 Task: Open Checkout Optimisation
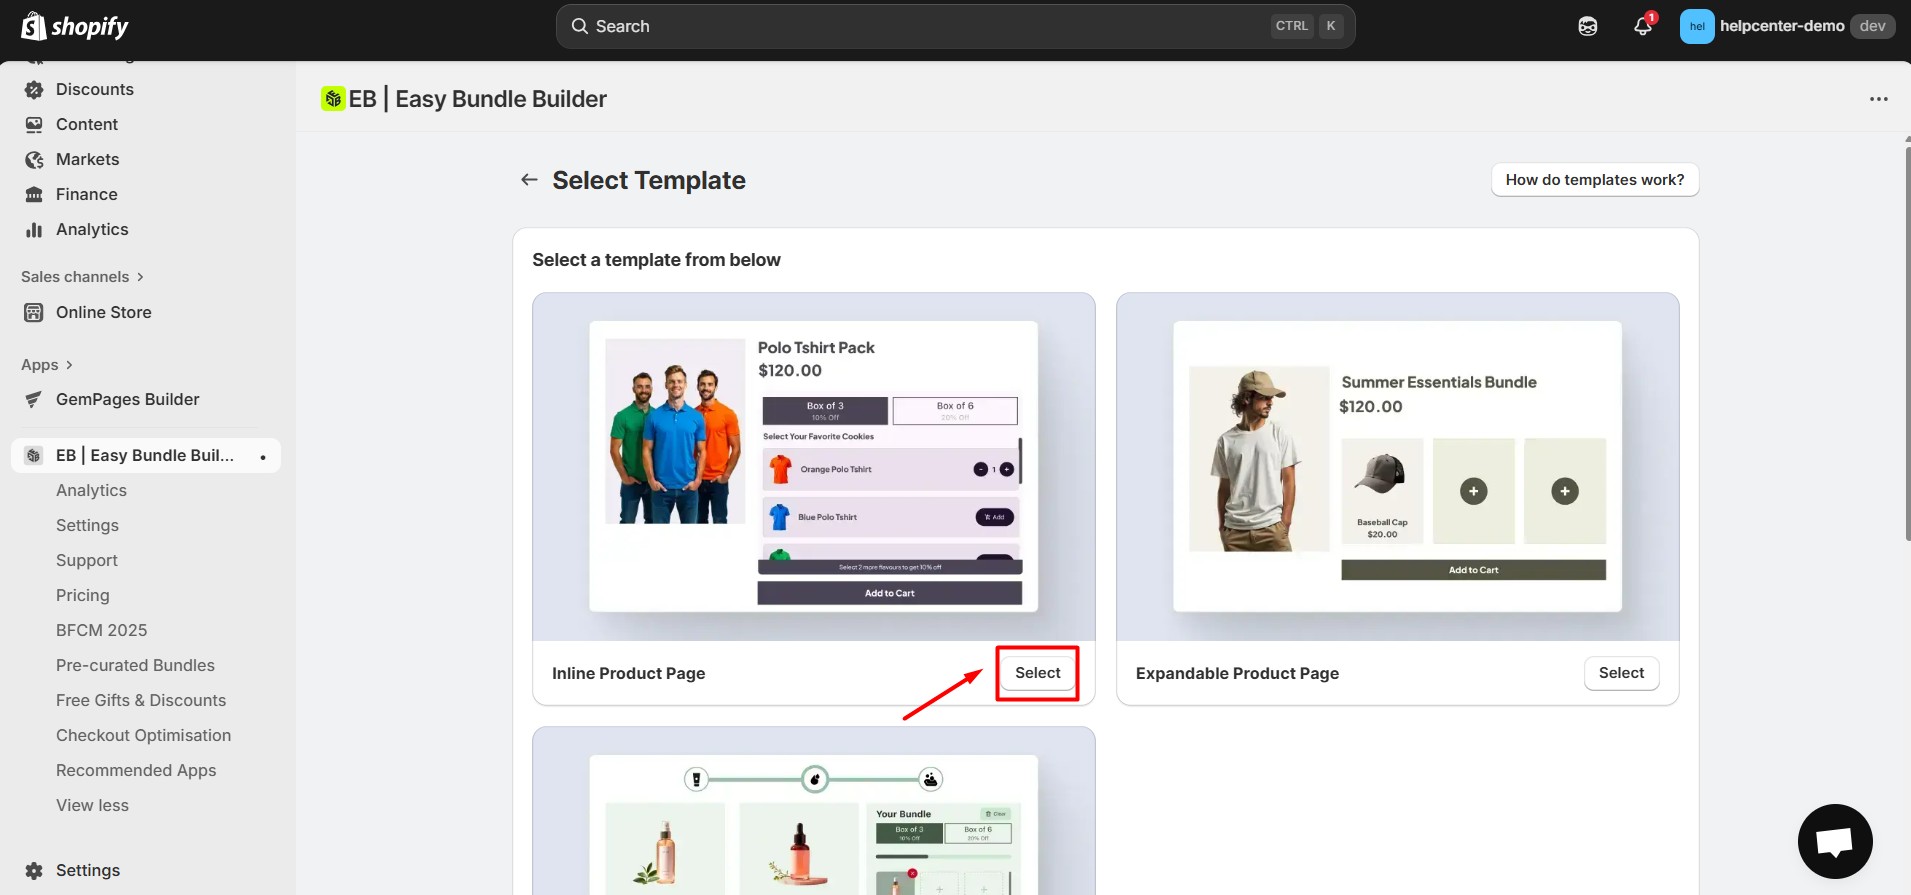click(143, 736)
